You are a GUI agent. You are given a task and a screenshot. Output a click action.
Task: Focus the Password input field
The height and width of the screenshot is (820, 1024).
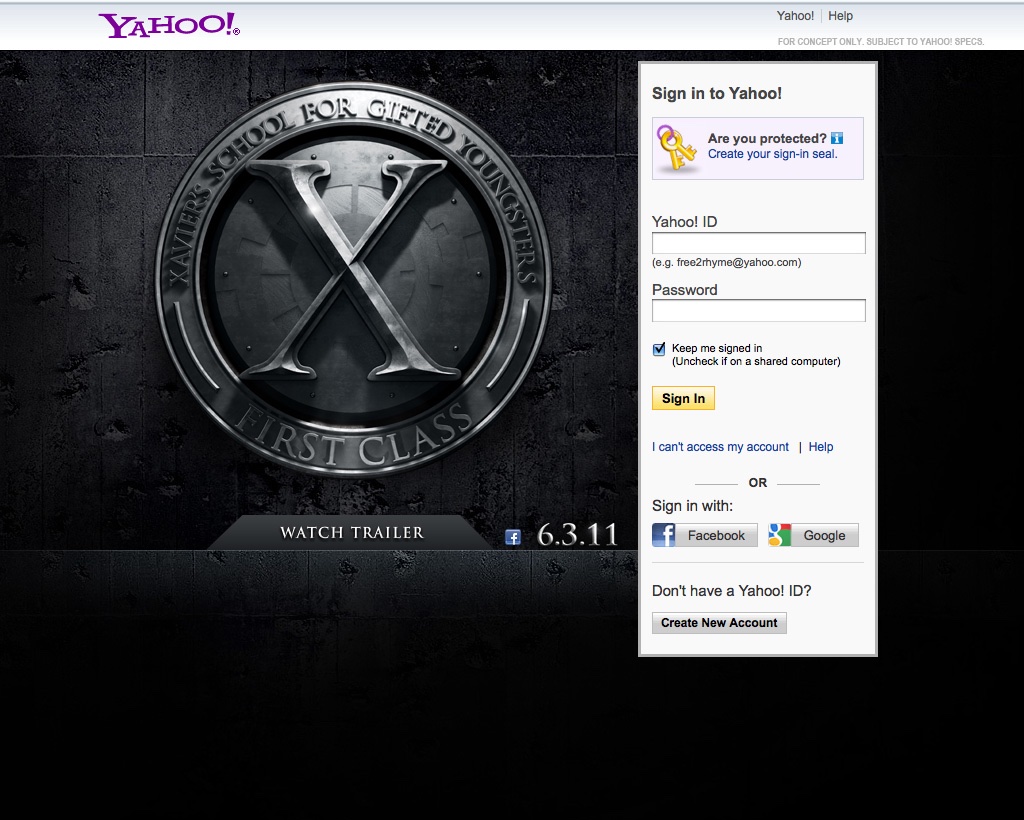point(759,310)
